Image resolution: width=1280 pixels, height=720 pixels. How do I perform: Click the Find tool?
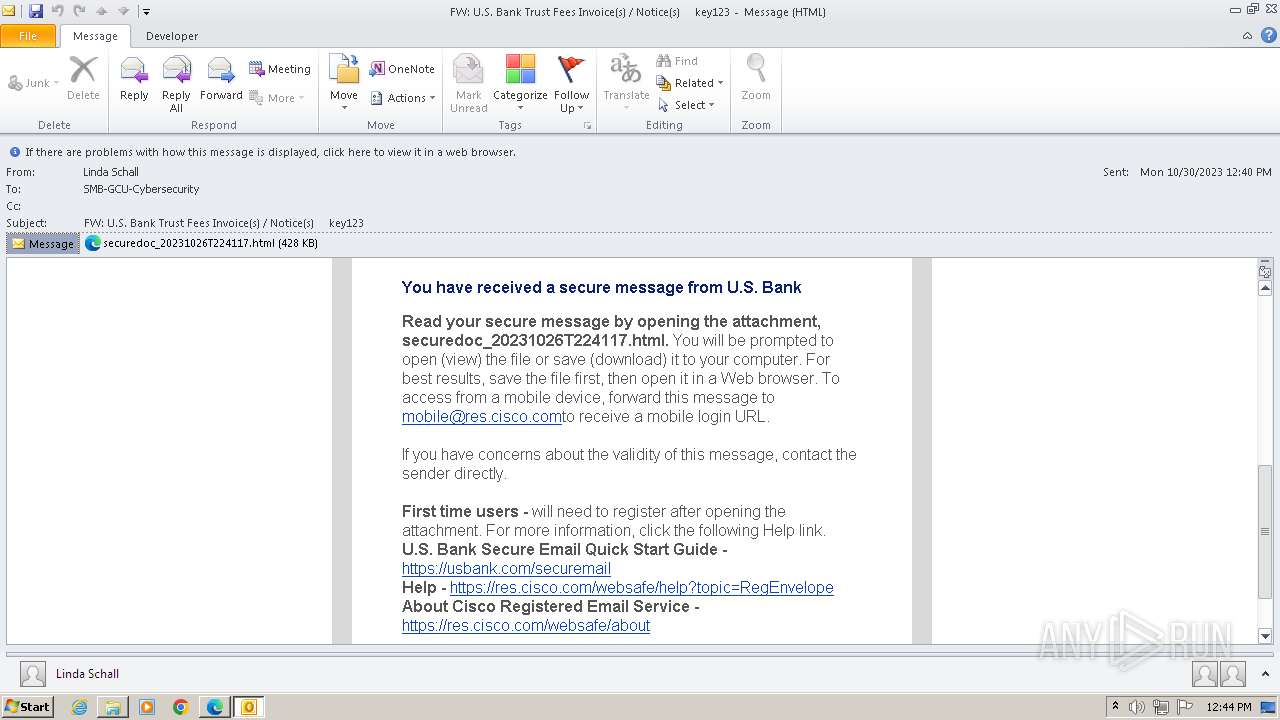pos(677,61)
